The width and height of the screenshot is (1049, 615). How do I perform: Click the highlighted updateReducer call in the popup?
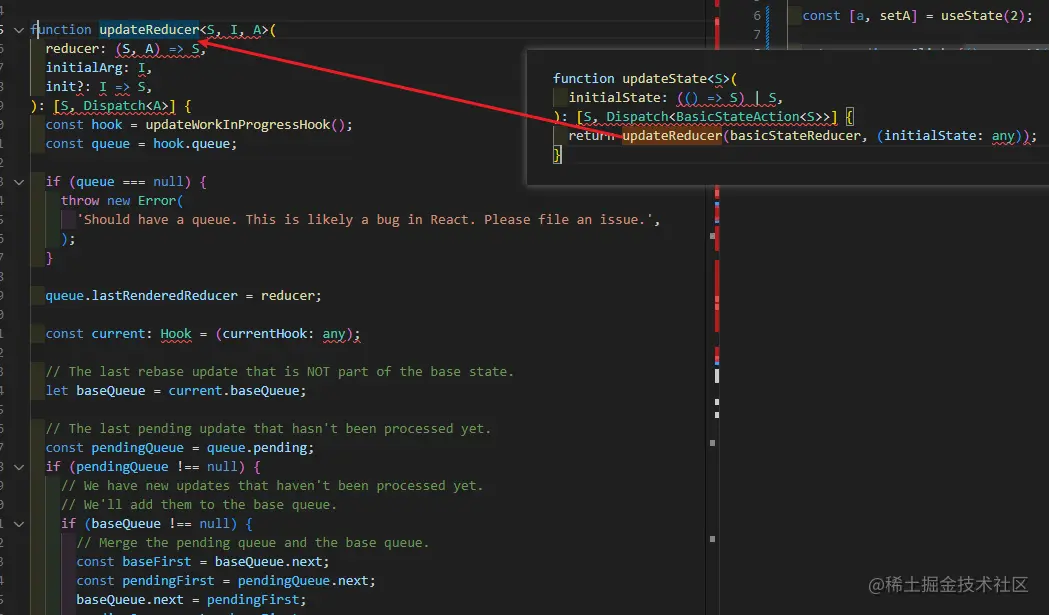click(672, 136)
